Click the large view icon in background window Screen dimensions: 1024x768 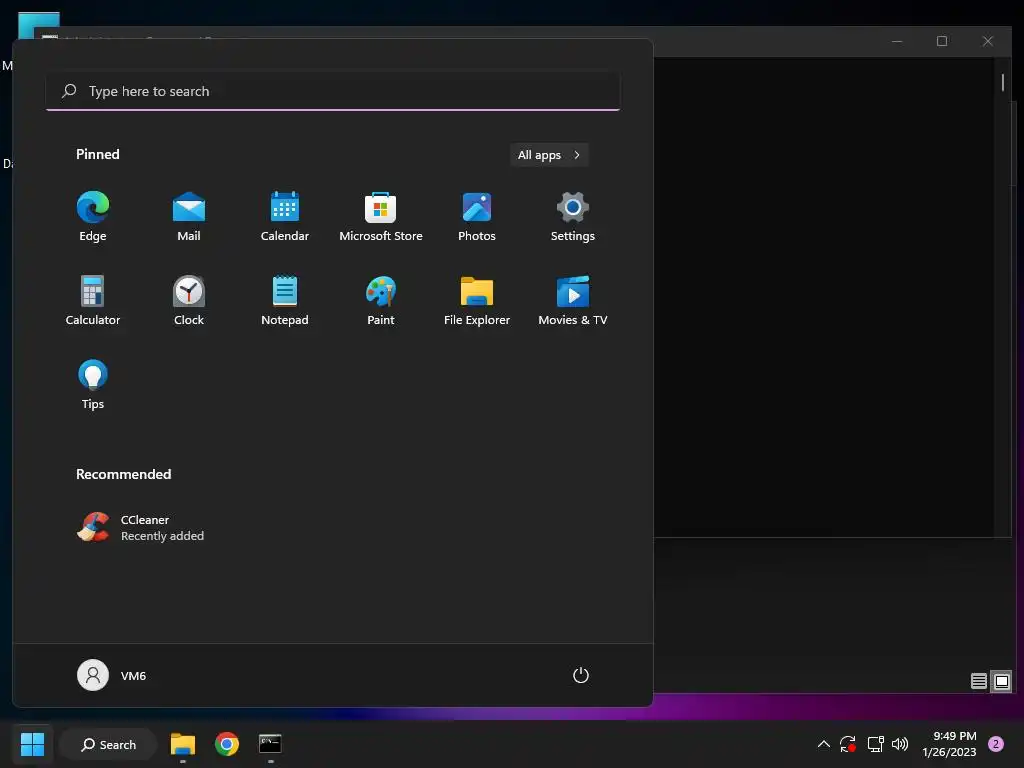click(x=1002, y=681)
